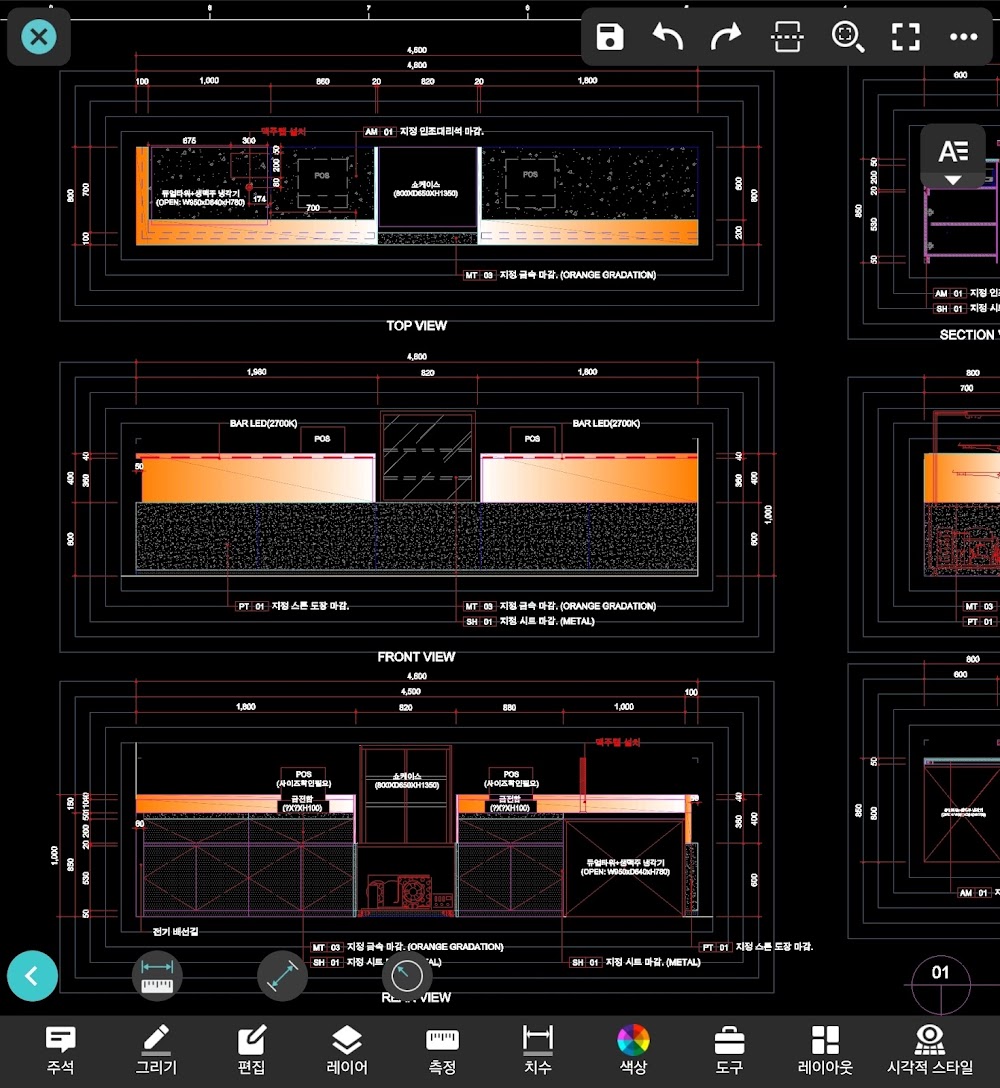The width and height of the screenshot is (1000, 1088).
Task: Undo the last action
Action: point(668,37)
